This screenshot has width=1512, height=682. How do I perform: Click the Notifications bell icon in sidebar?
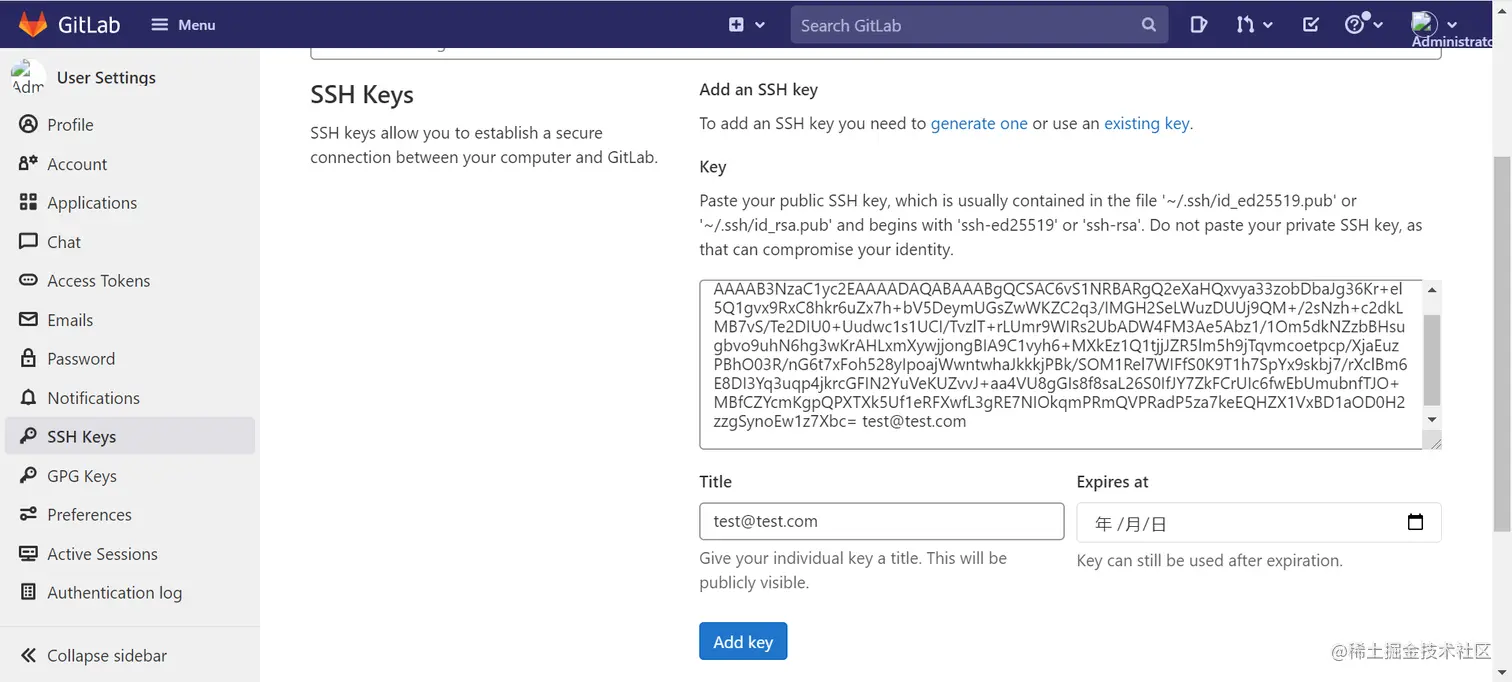coord(28,398)
